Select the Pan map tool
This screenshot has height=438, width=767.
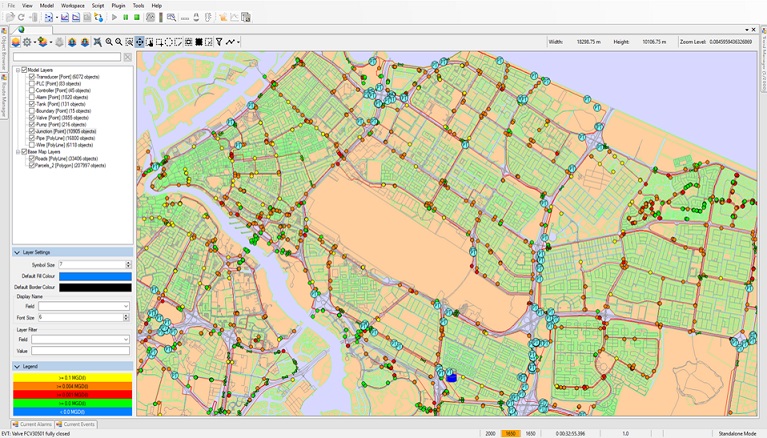[139, 42]
